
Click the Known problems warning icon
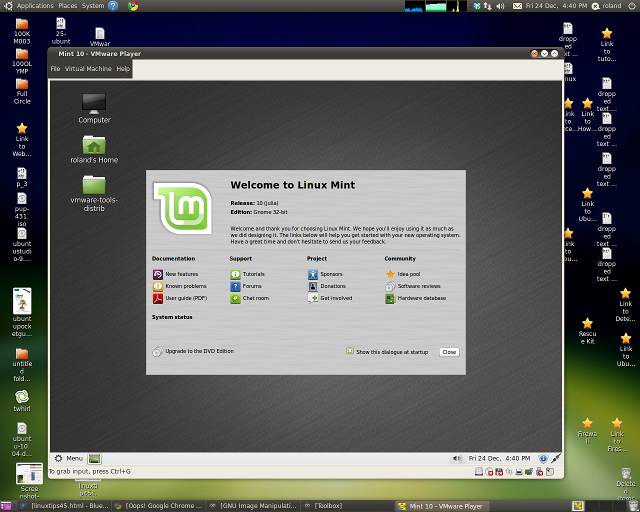pyautogui.click(x=158, y=286)
